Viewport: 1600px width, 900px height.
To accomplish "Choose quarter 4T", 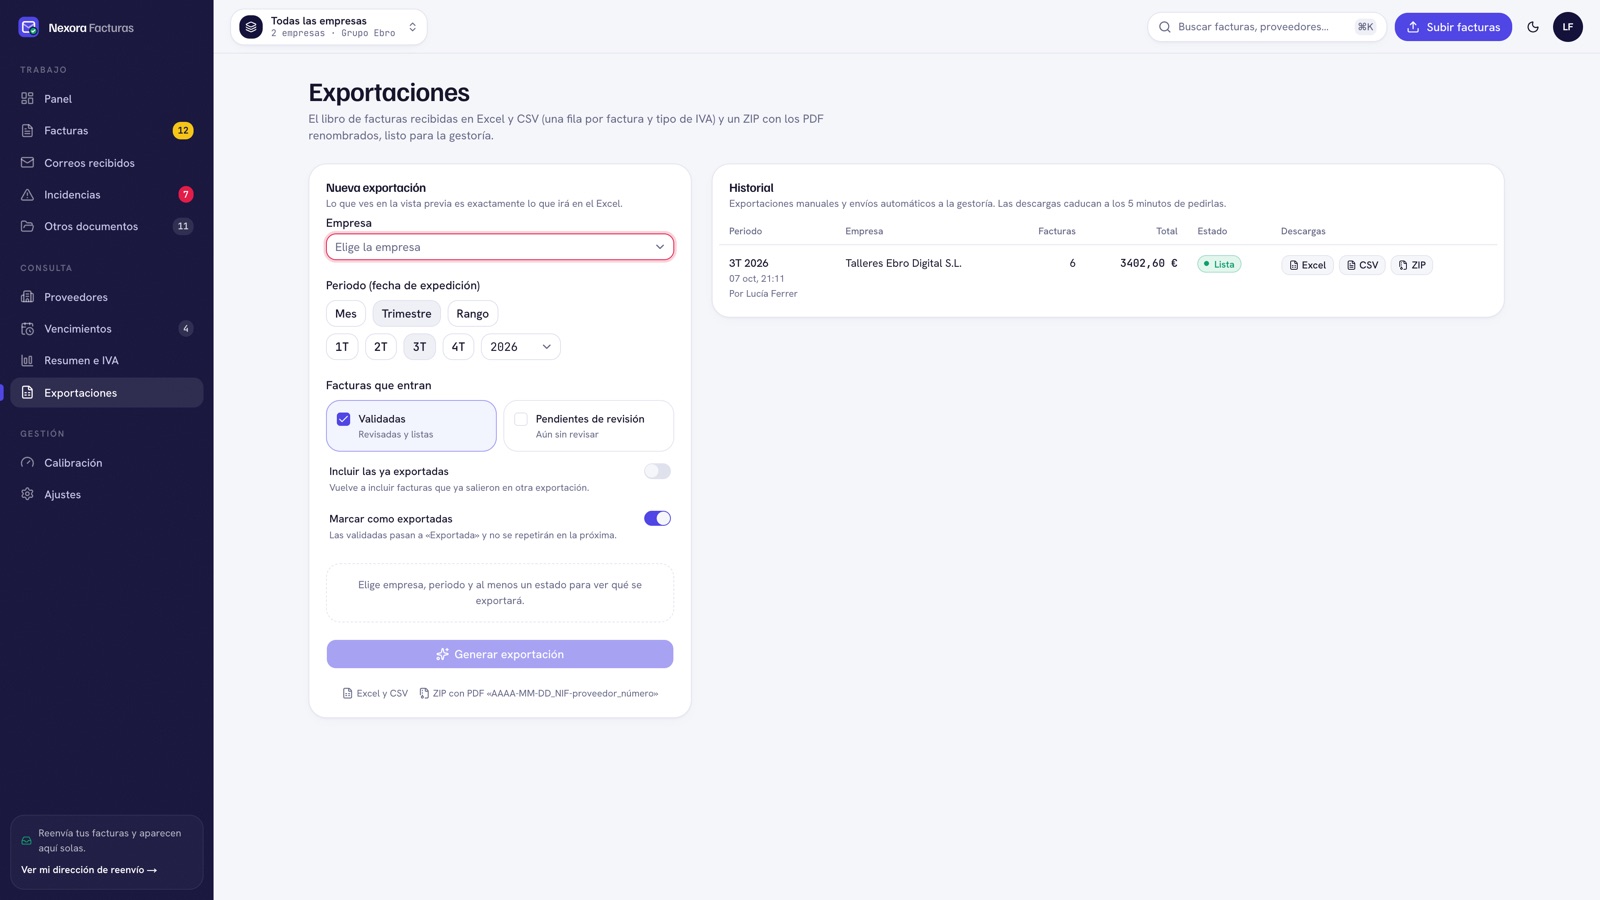I will (458, 347).
